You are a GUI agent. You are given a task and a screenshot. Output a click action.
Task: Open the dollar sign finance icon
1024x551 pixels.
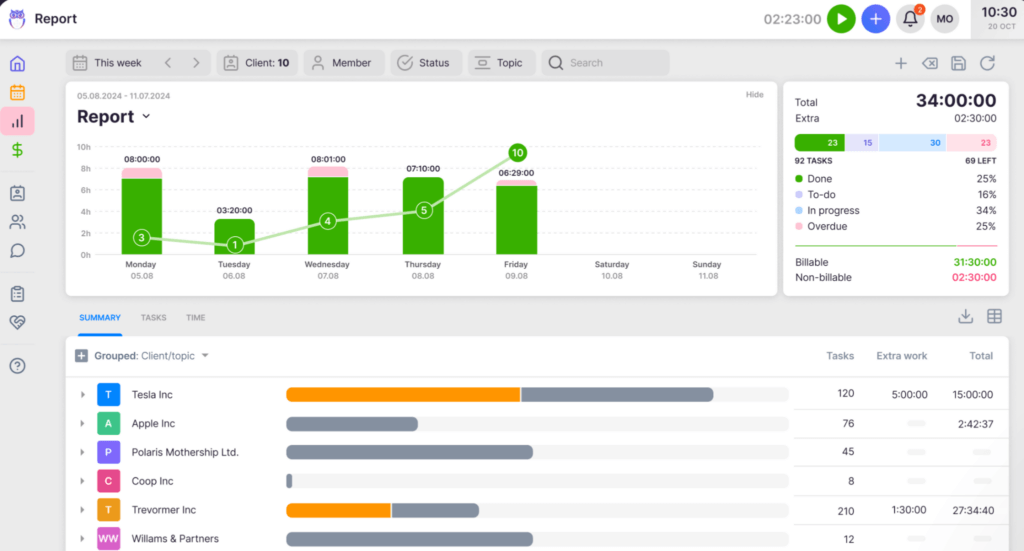pyautogui.click(x=17, y=150)
